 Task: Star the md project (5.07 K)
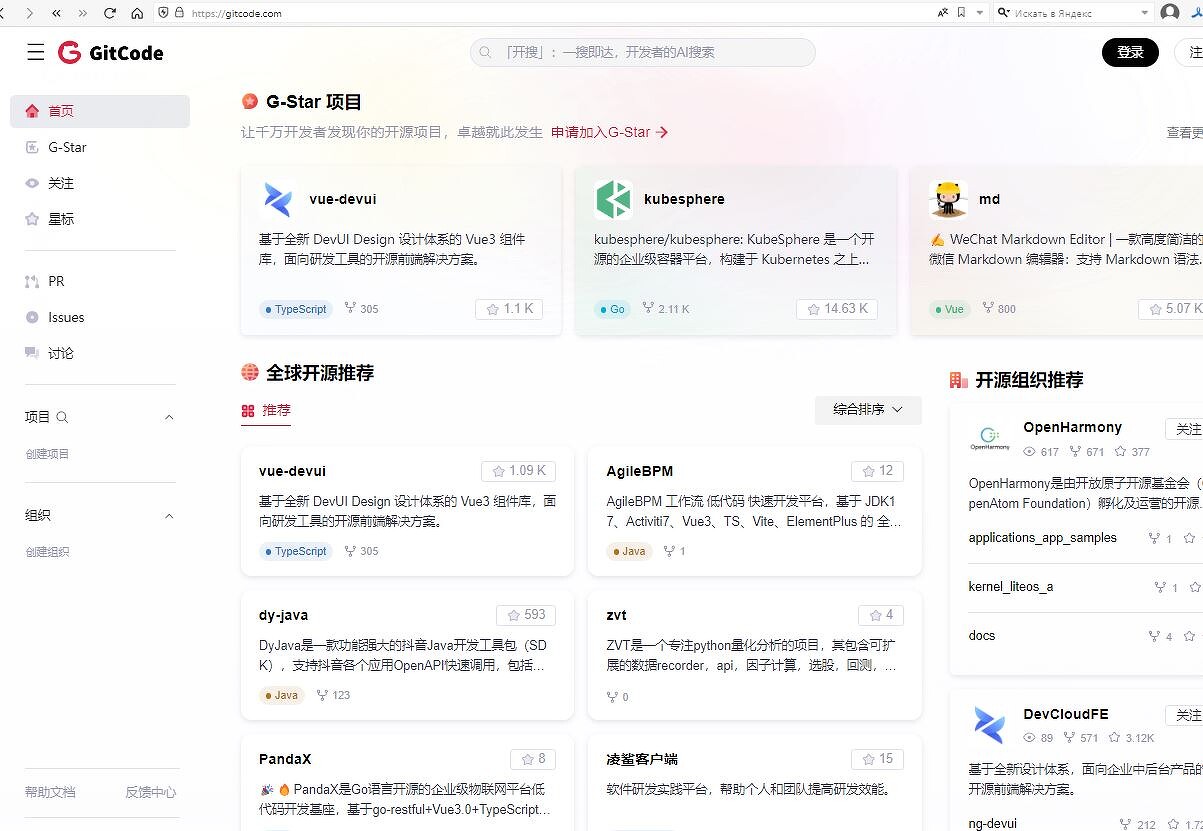1171,309
